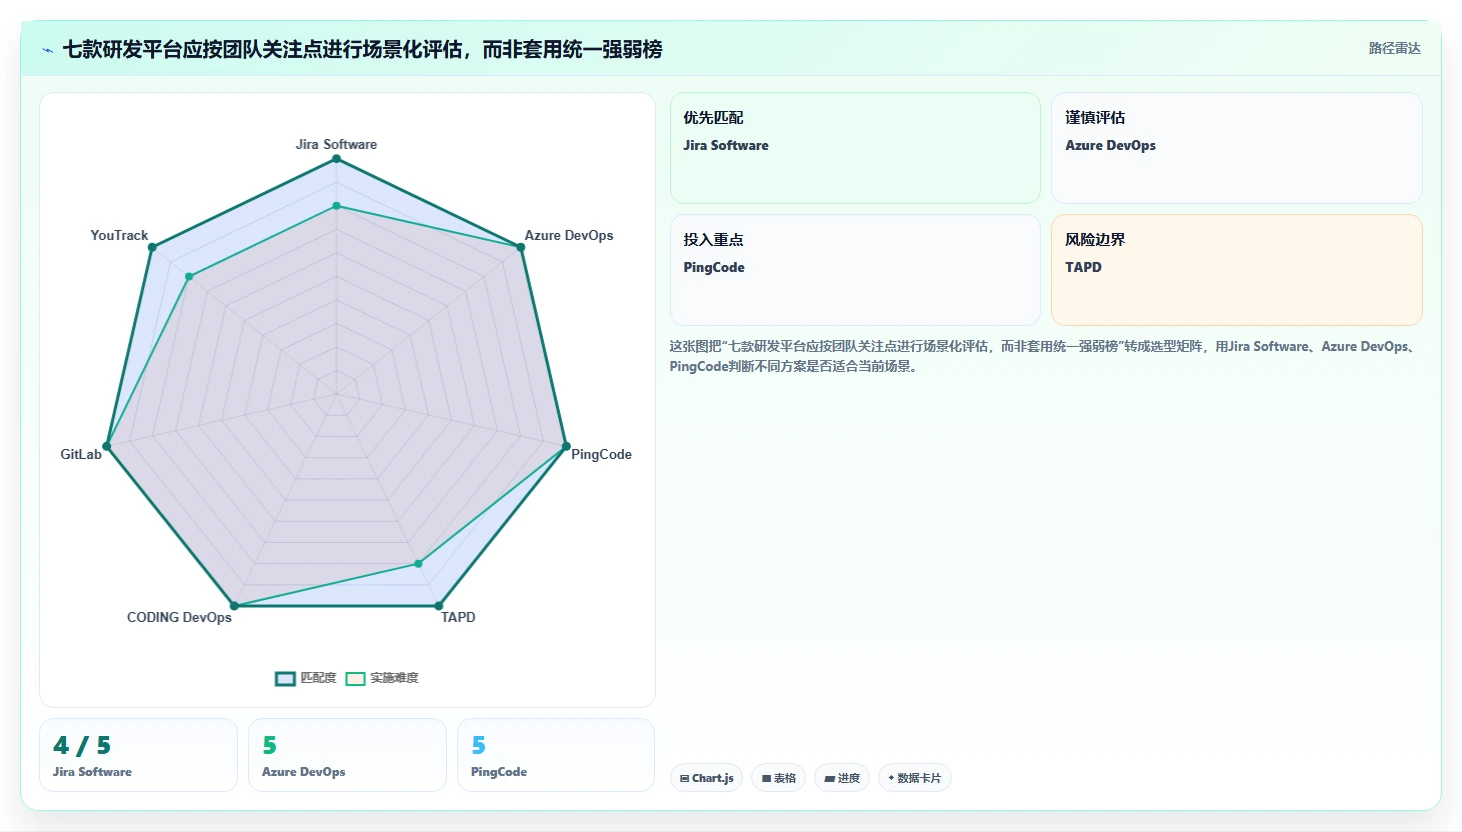The width and height of the screenshot is (1462, 832).
Task: Click the 5 PingCode stat card
Action: [x=556, y=755]
